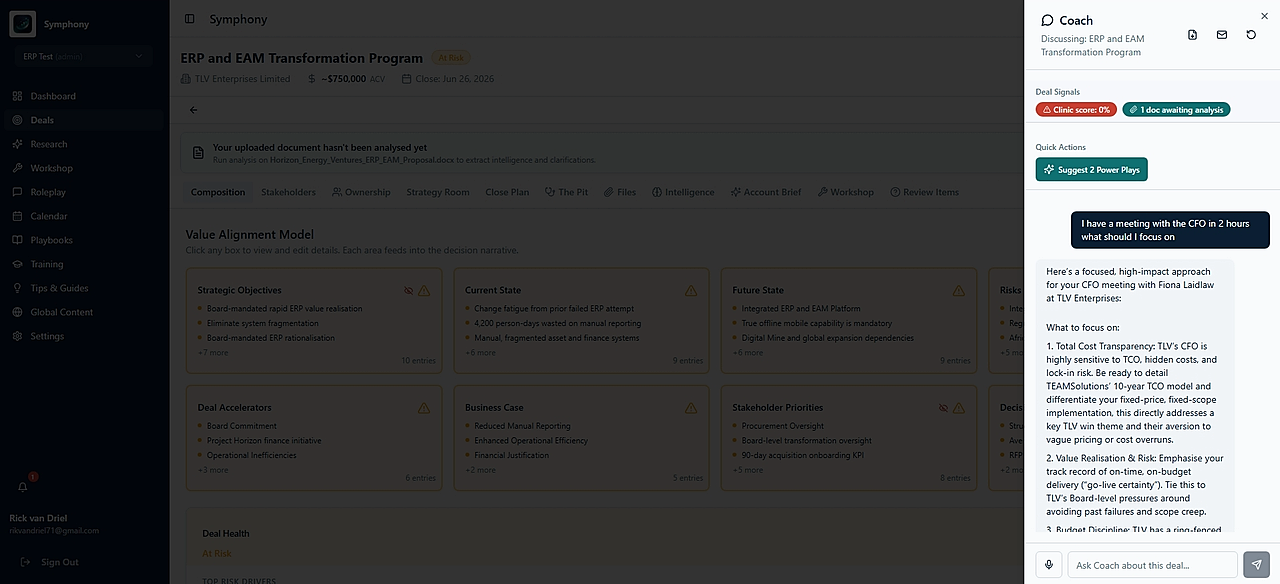Open Roleplay in the sidebar
This screenshot has height=584, width=1280.
(x=48, y=192)
